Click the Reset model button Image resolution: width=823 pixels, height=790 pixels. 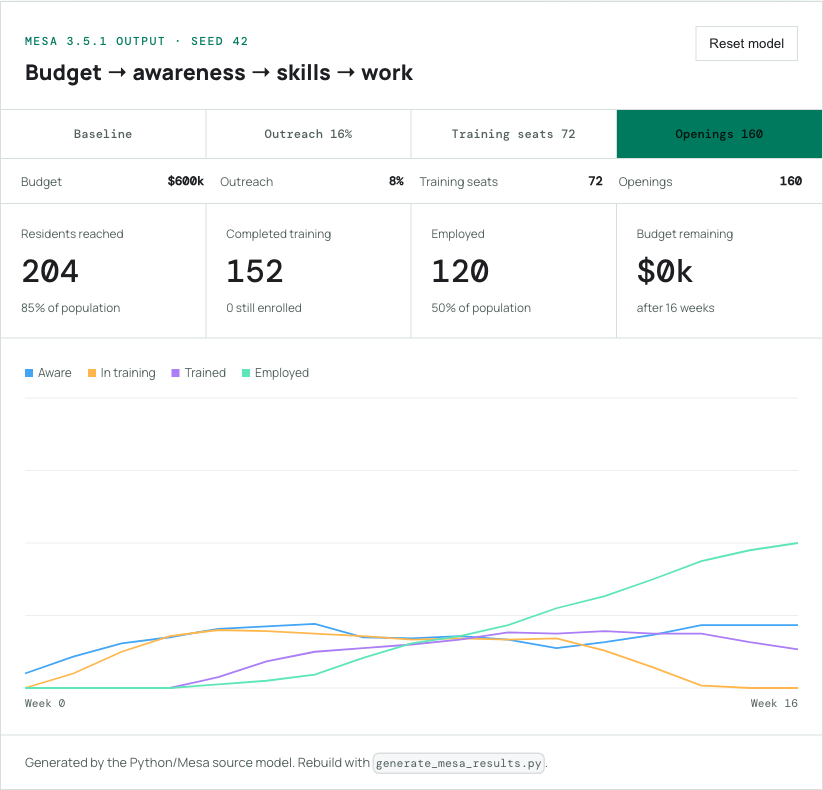tap(746, 44)
